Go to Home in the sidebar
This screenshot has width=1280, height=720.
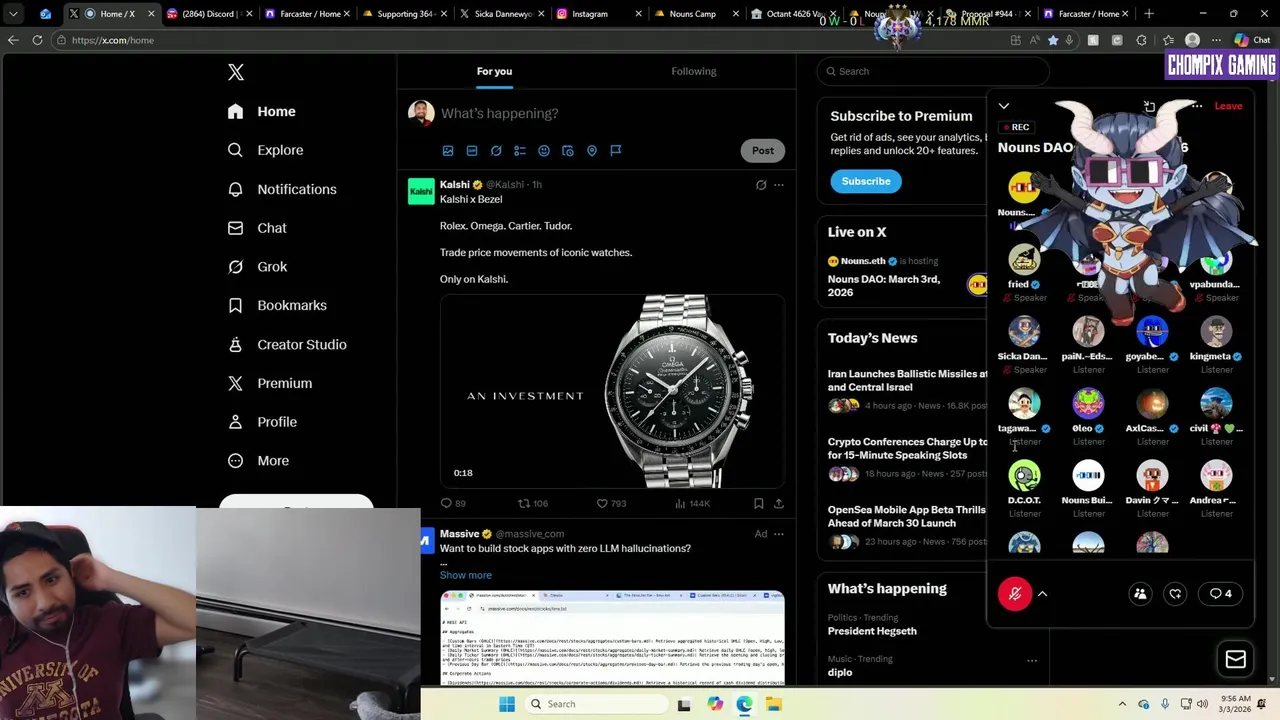click(262, 111)
